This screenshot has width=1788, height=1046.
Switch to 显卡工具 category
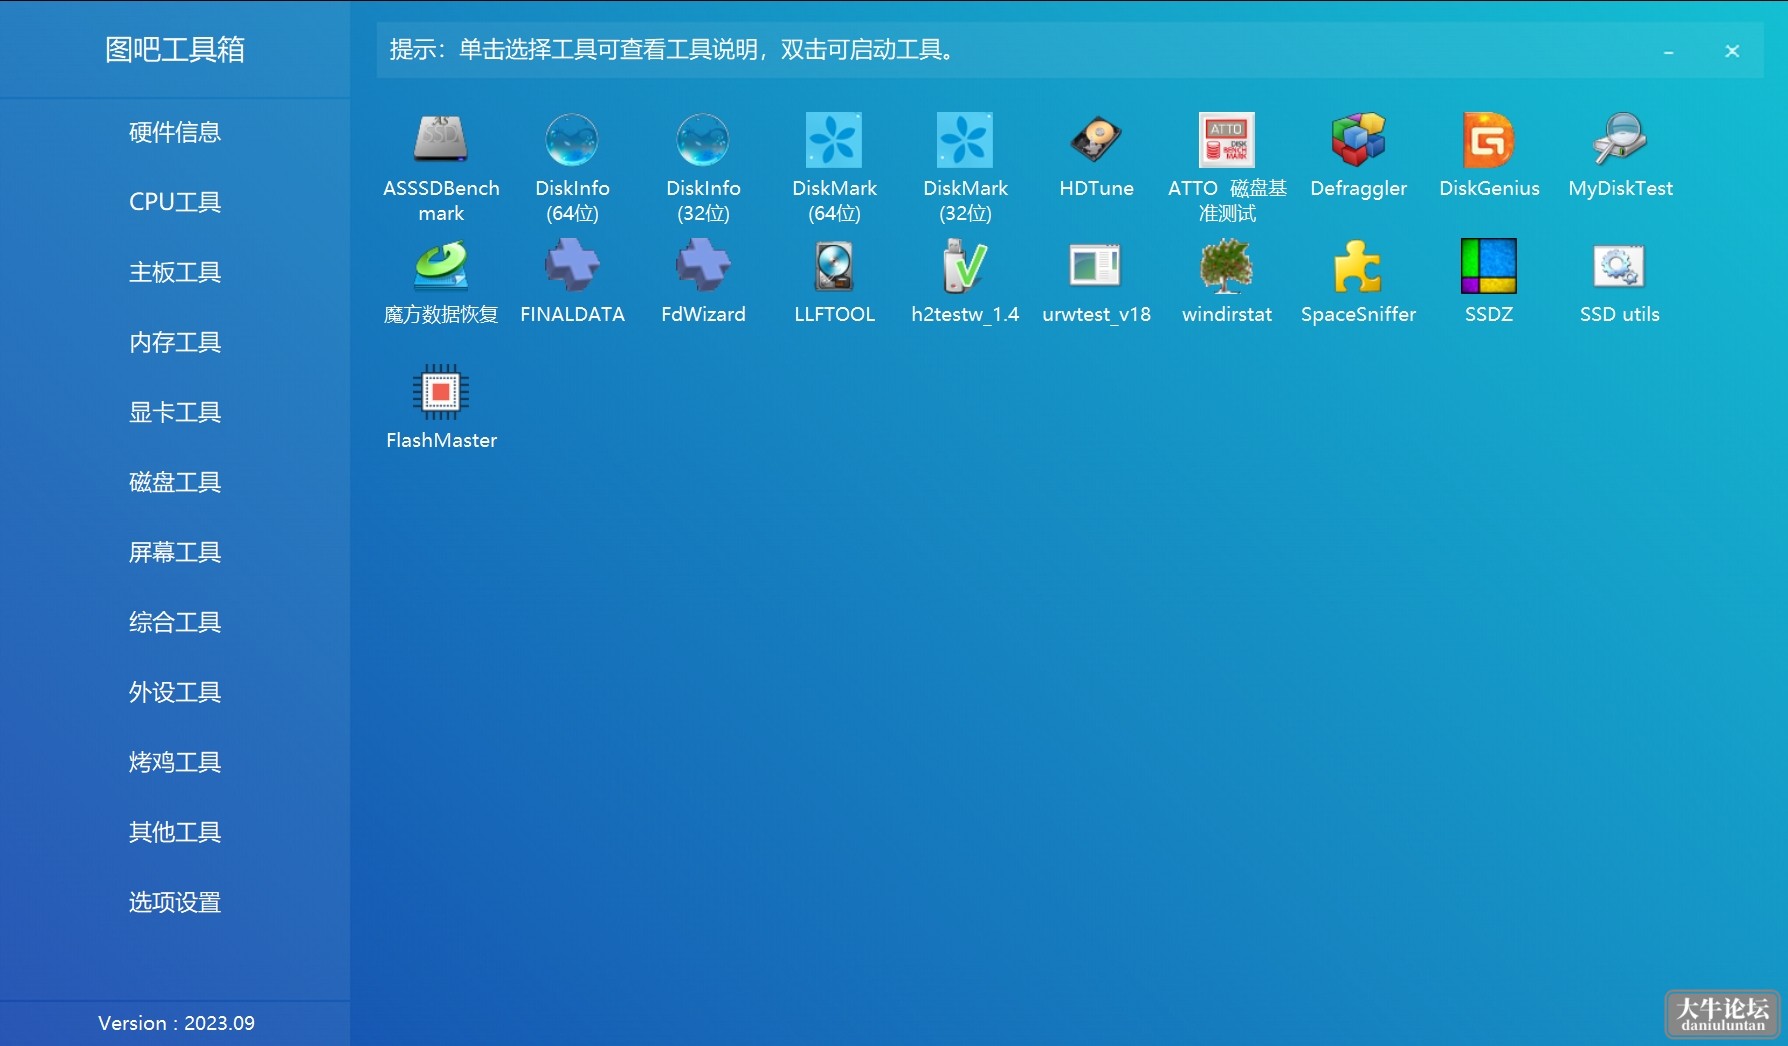coord(175,412)
